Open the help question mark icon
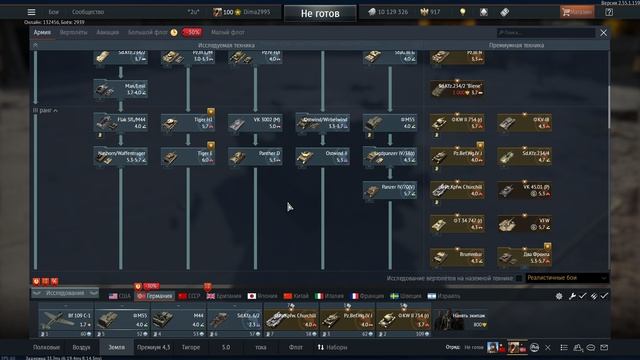The width and height of the screenshot is (640, 360). [609, 12]
